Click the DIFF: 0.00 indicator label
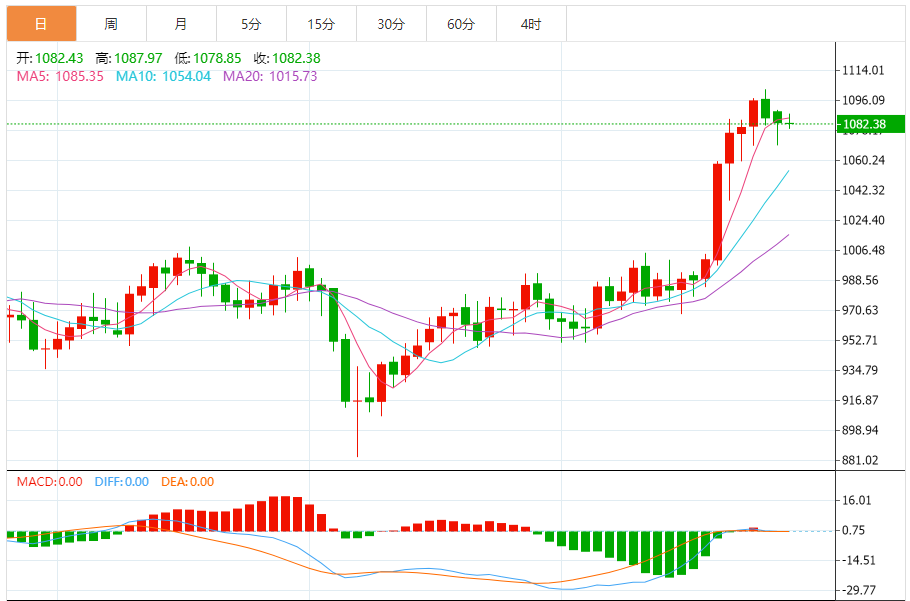The height and width of the screenshot is (601, 910). [x=121, y=481]
